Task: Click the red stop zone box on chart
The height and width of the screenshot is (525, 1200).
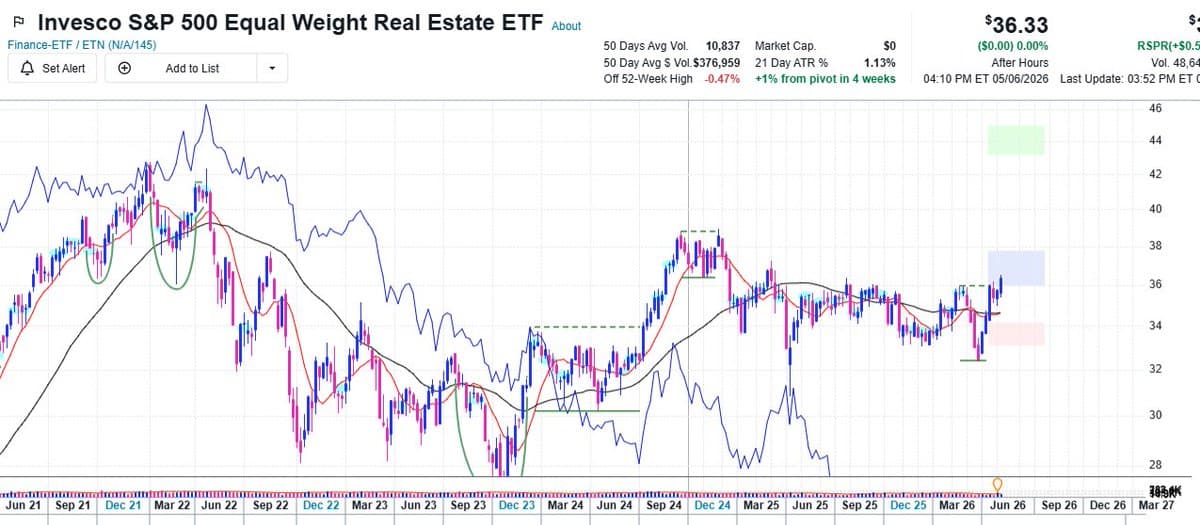Action: 1016,334
